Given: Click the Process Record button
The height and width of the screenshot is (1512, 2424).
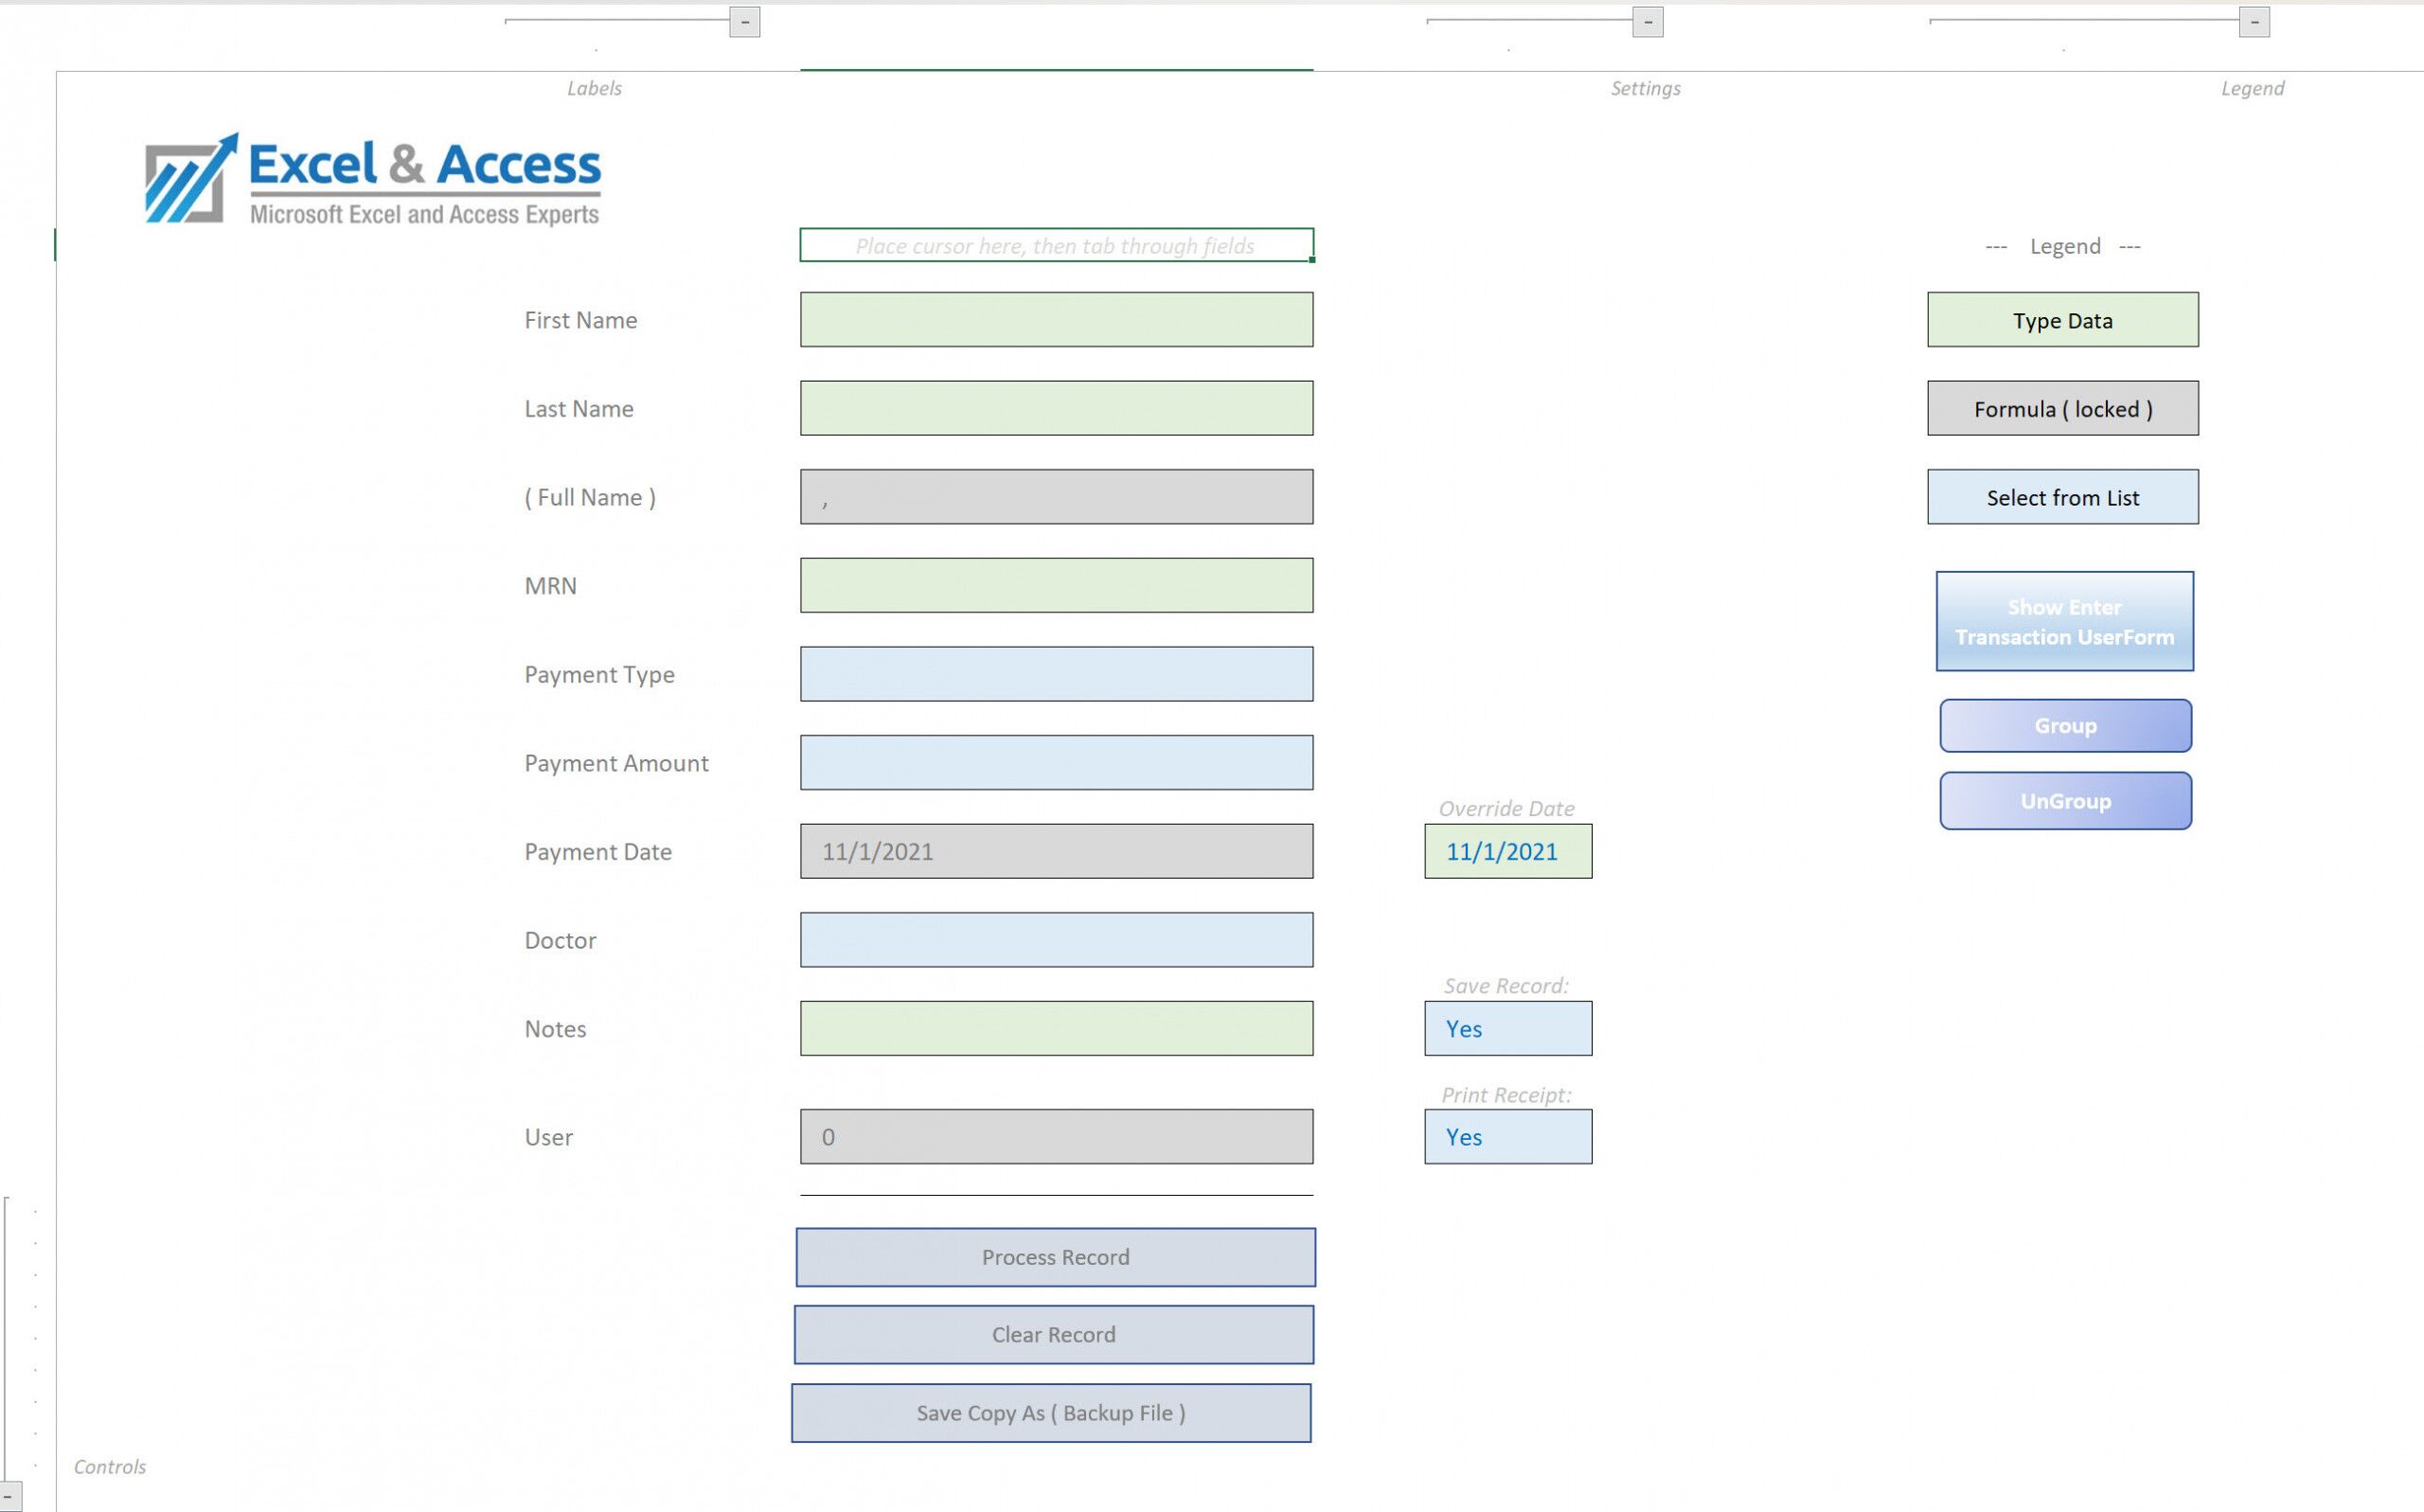Looking at the screenshot, I should 1055,1256.
